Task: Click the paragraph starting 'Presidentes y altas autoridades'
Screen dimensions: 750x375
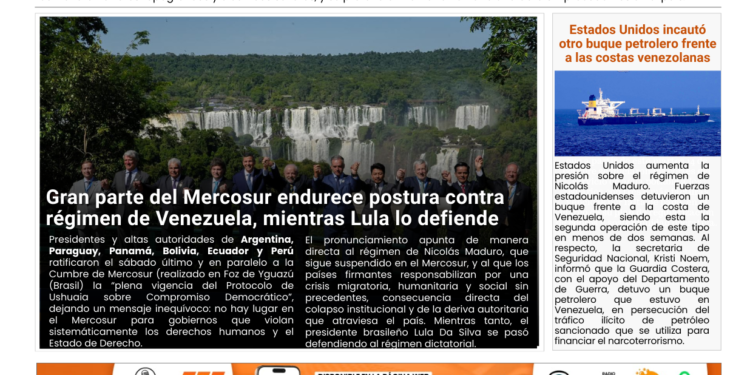Action: point(171,292)
